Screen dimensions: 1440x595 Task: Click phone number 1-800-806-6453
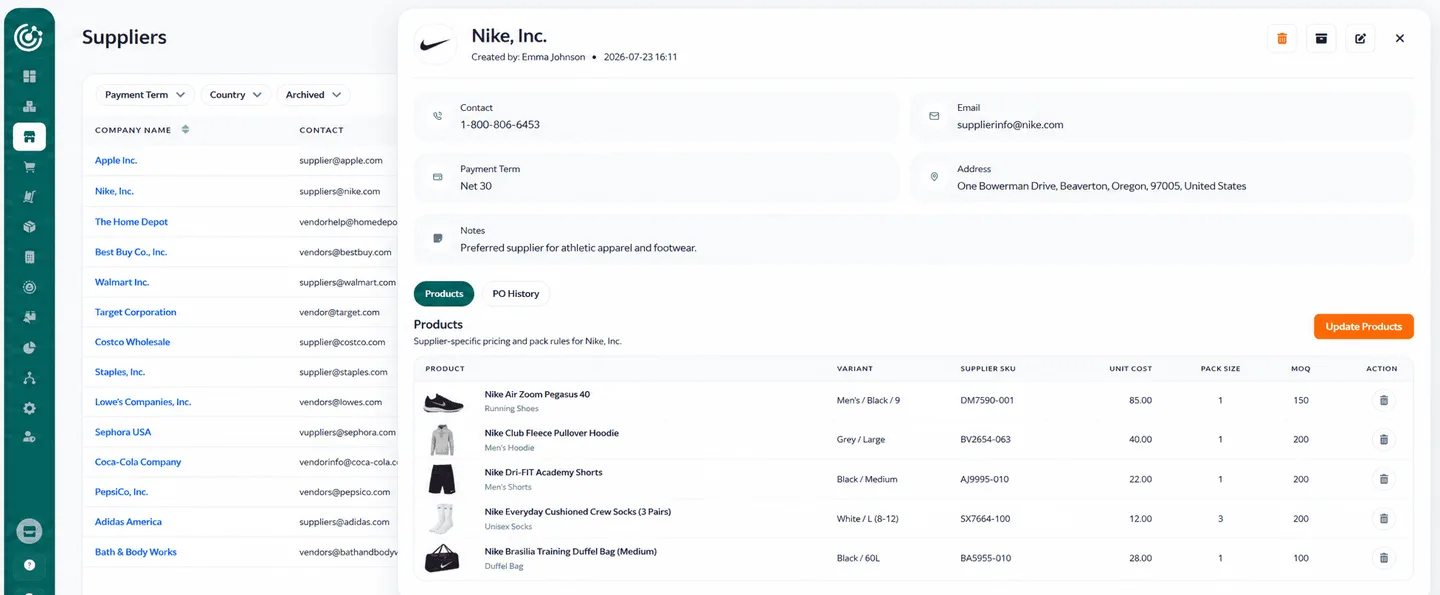(x=500, y=125)
